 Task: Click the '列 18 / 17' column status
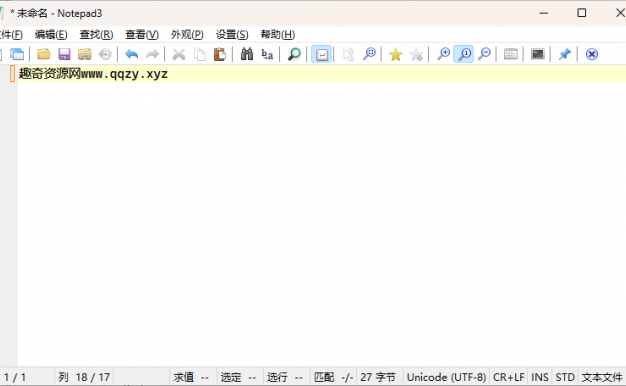[x=84, y=377]
